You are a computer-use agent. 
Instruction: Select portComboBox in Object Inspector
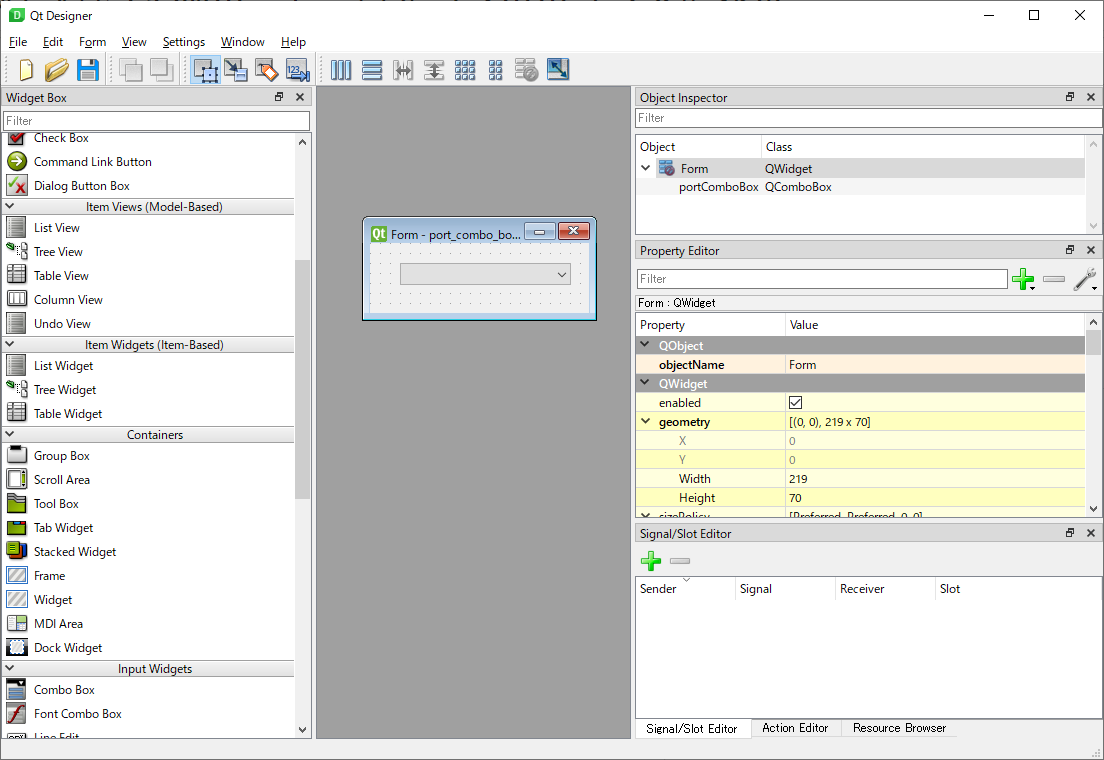coord(718,187)
